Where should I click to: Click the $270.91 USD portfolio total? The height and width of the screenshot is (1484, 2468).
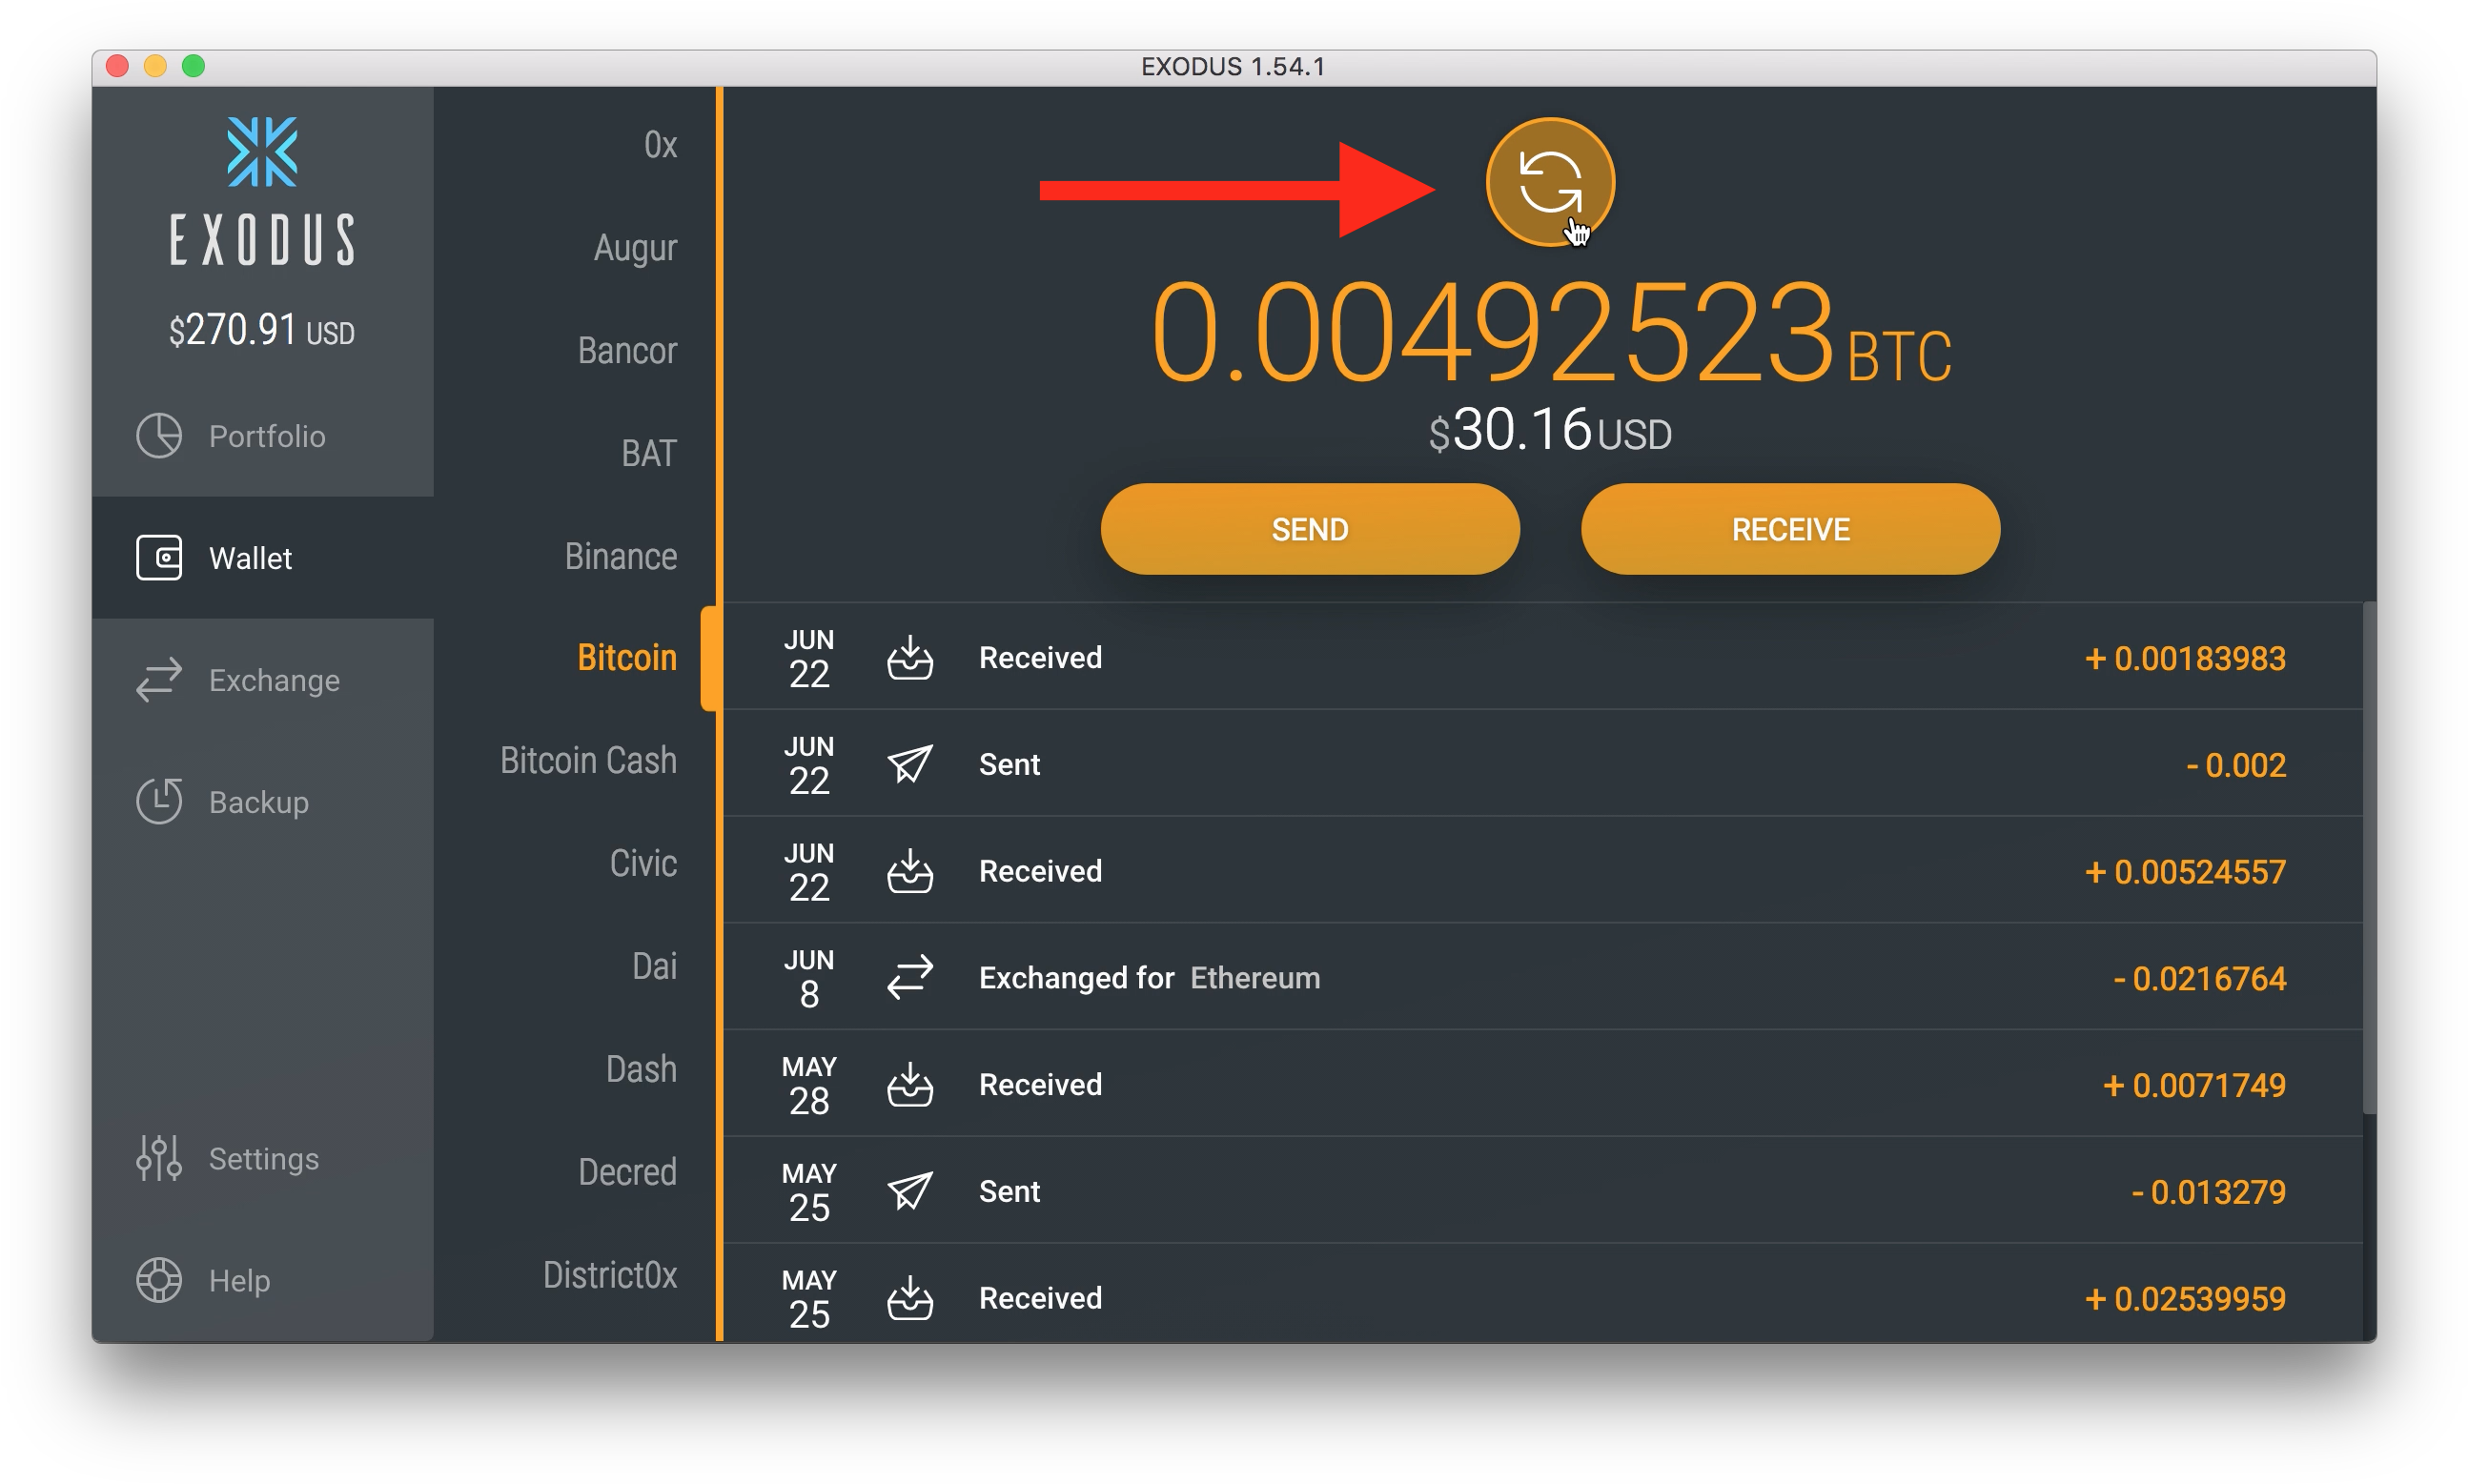262,330
